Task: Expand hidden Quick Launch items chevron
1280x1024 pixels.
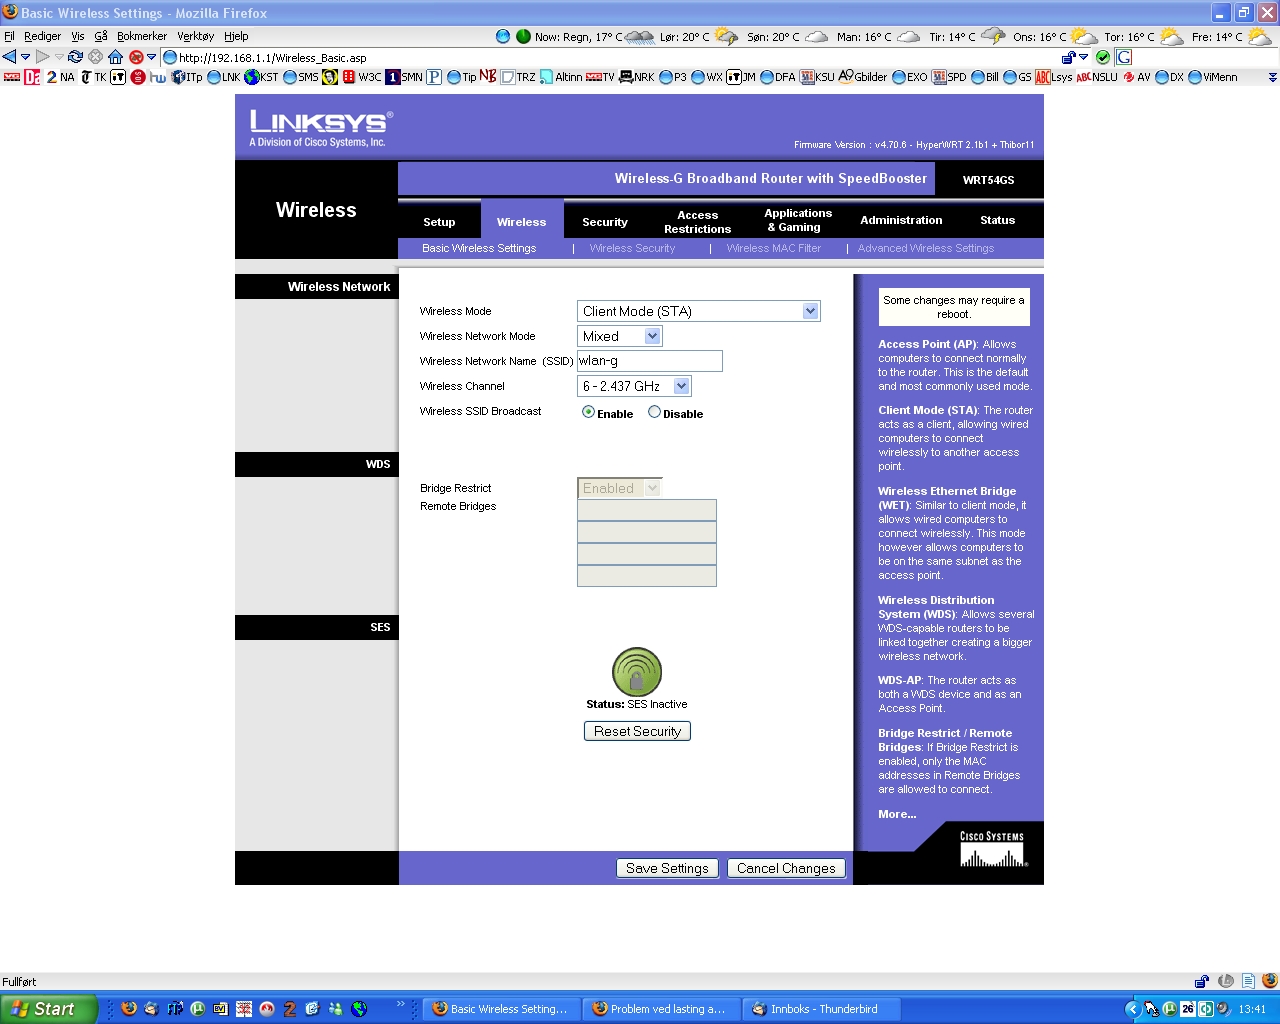Action: coord(401,1004)
